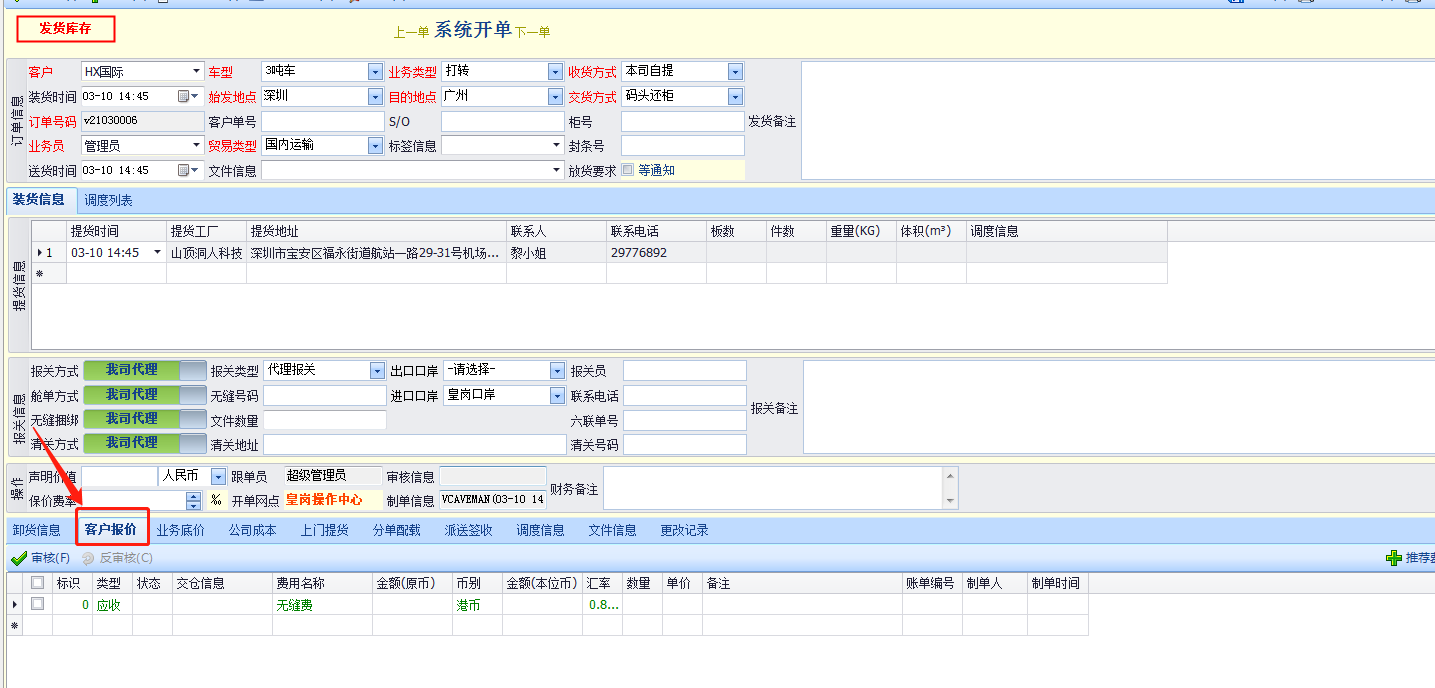Click the 财务备注 scrollbar down arrow
This screenshot has width=1435, height=688.
coord(950,501)
